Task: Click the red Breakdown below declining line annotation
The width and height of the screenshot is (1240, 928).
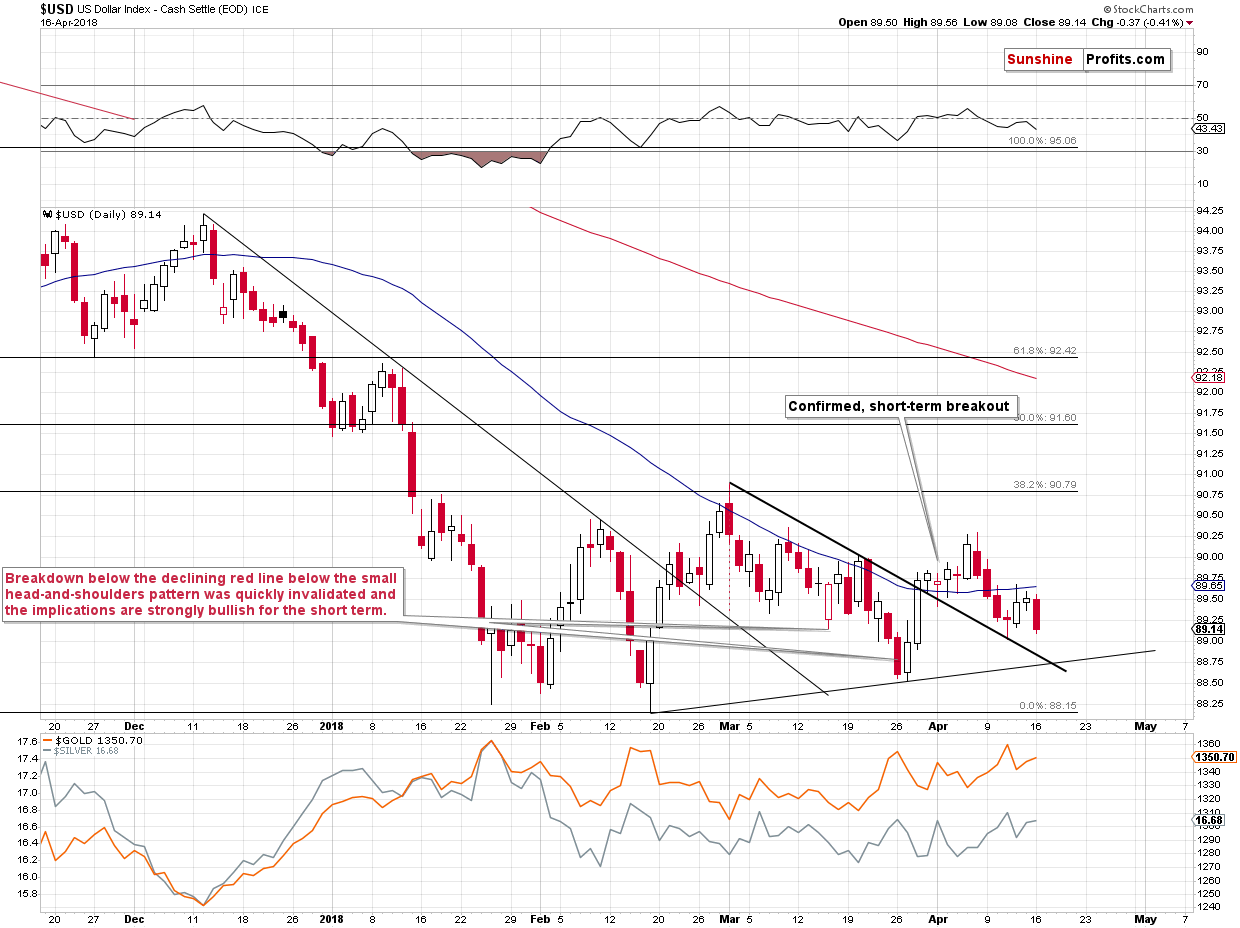Action: 202,594
